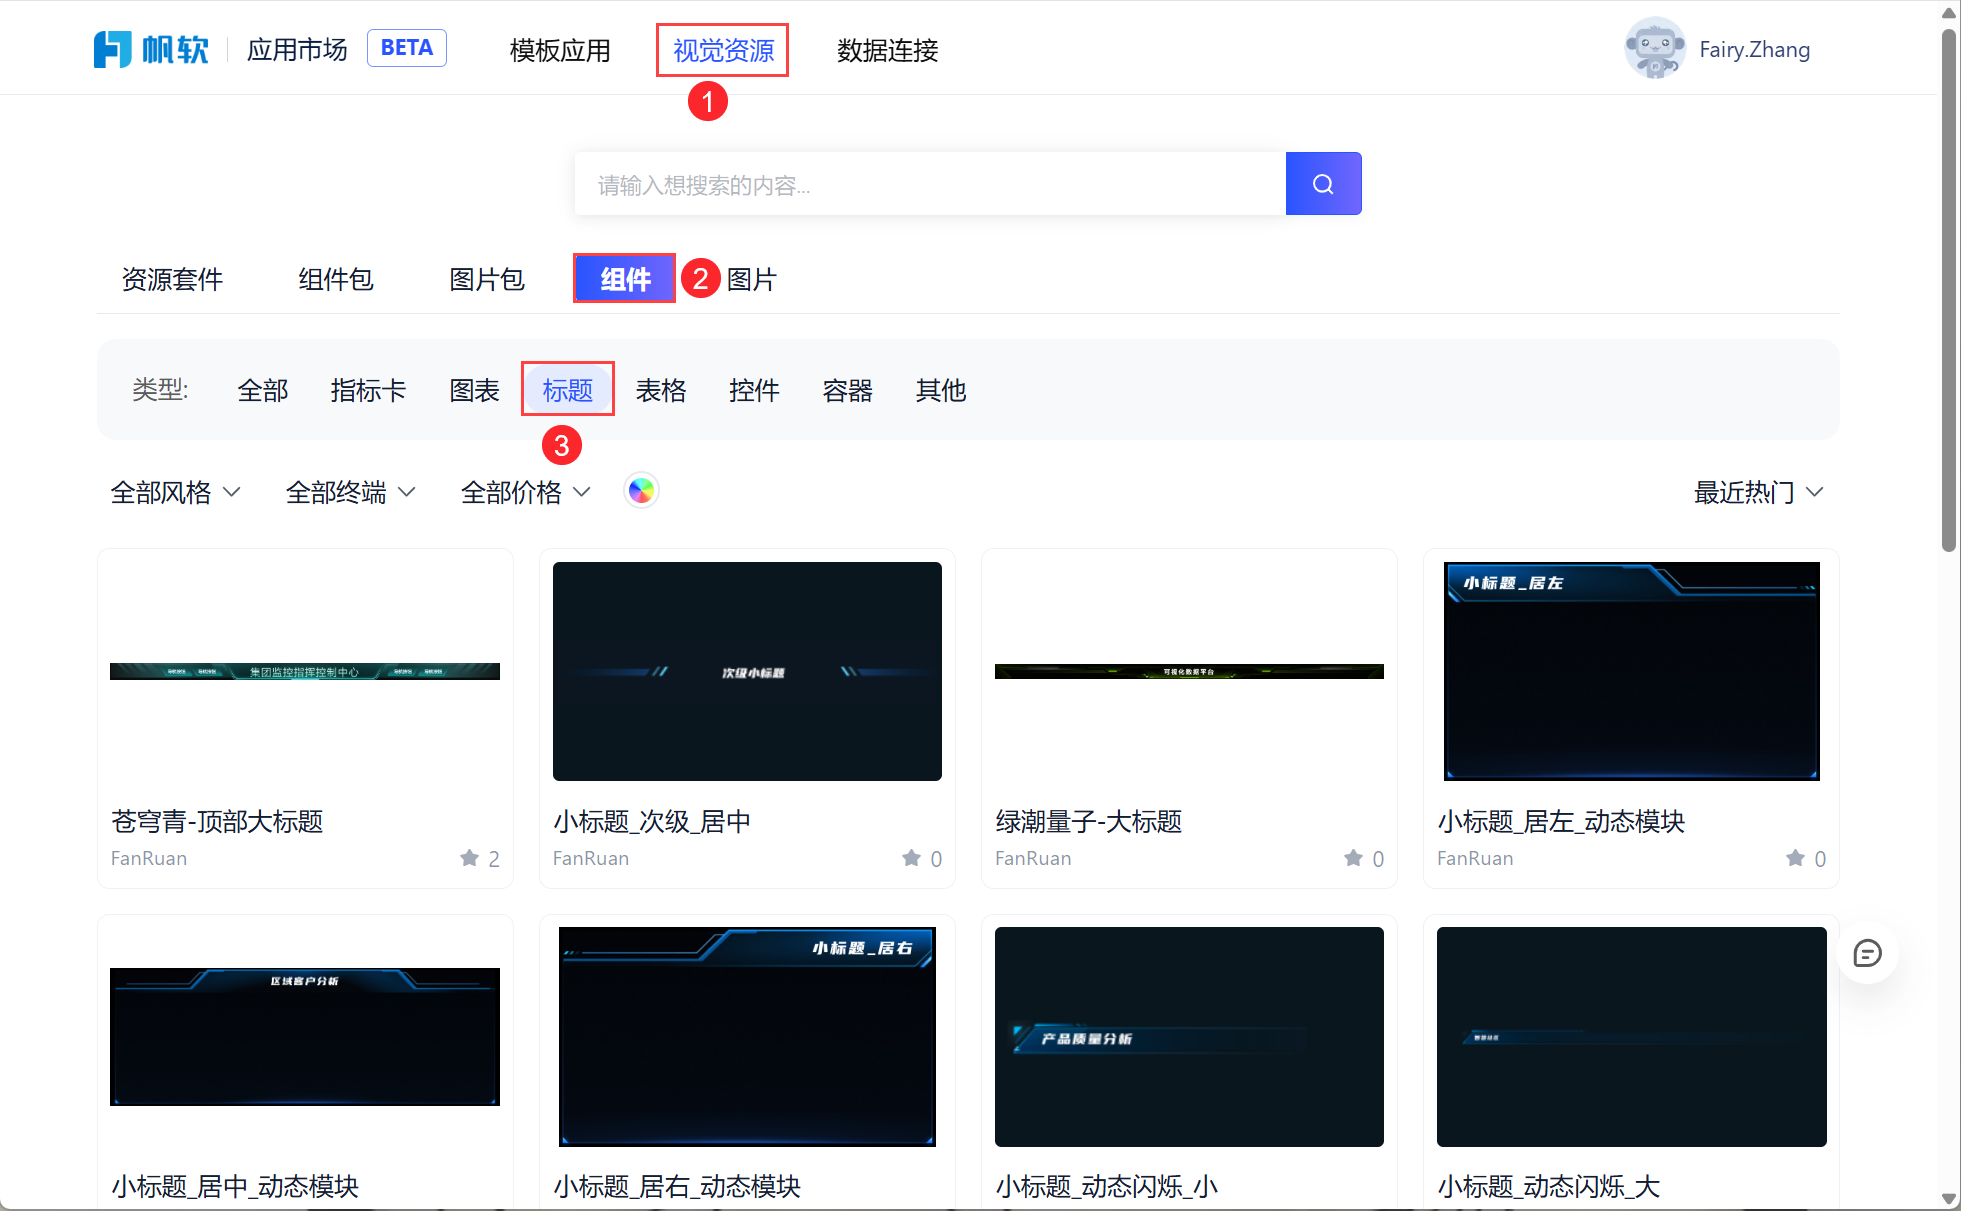Star the 绿潮量子-大标题 component
The height and width of the screenshot is (1211, 1961).
(x=1354, y=858)
